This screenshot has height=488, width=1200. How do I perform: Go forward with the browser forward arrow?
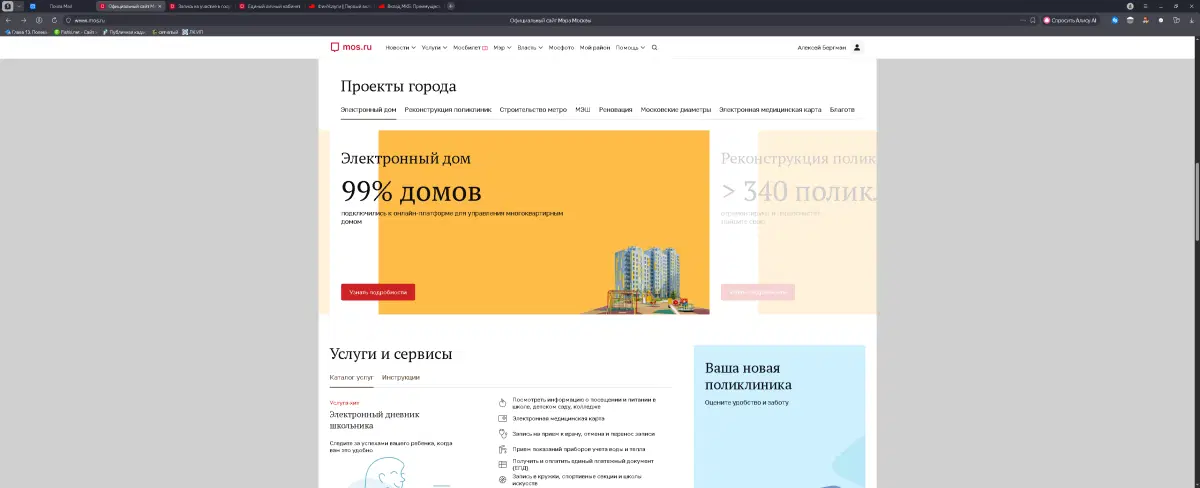pyautogui.click(x=23, y=19)
